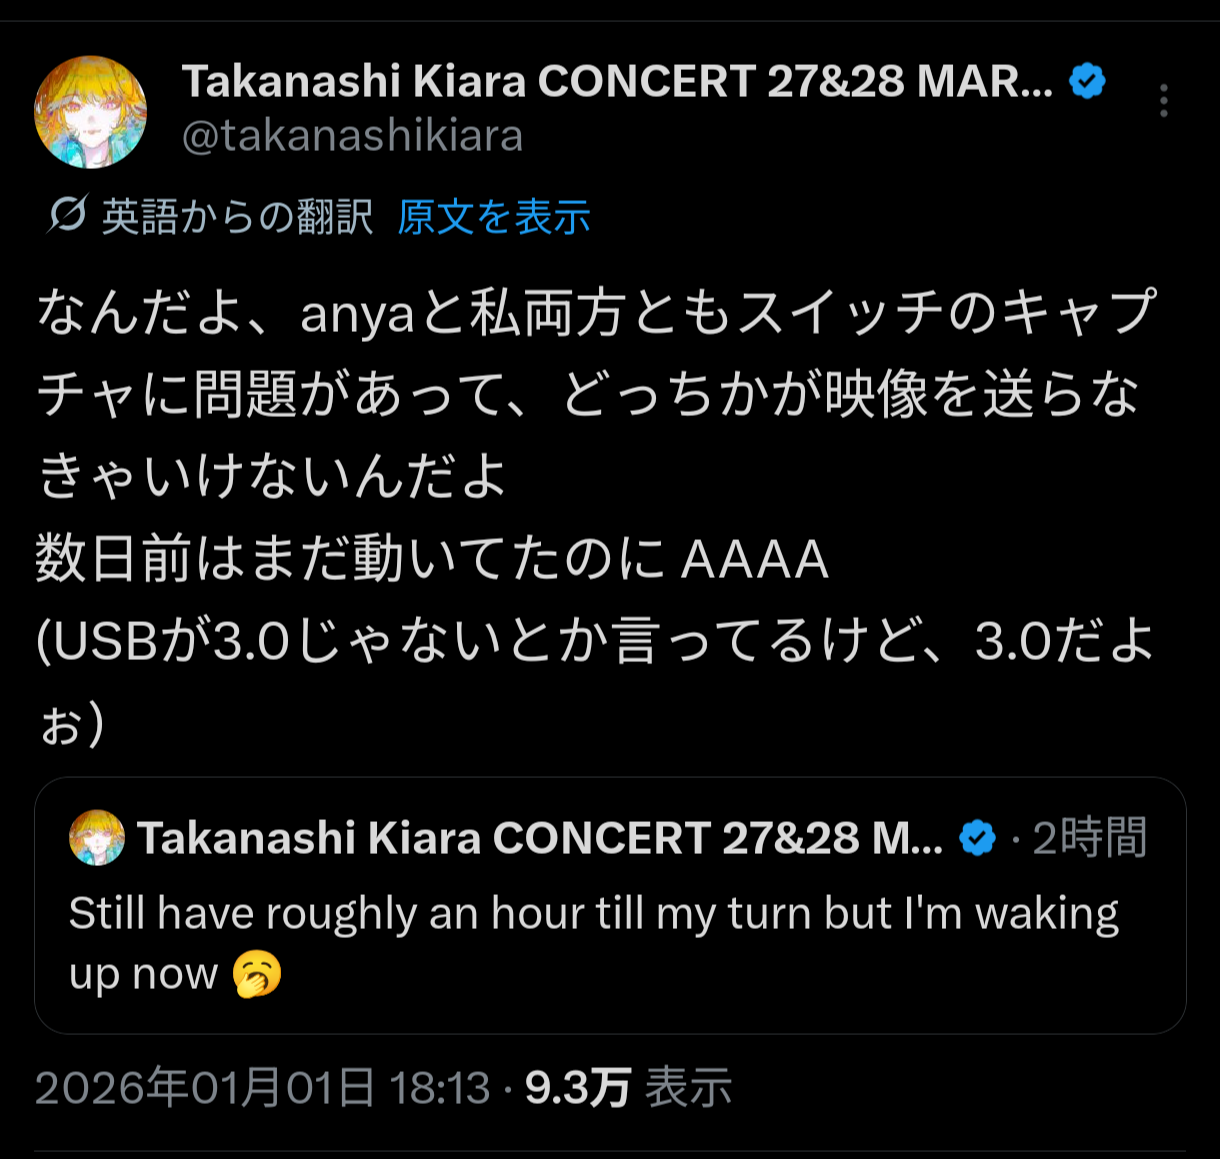The image size is (1220, 1159).
Task: Click the display name in the quoted tweet
Action: click(540, 838)
